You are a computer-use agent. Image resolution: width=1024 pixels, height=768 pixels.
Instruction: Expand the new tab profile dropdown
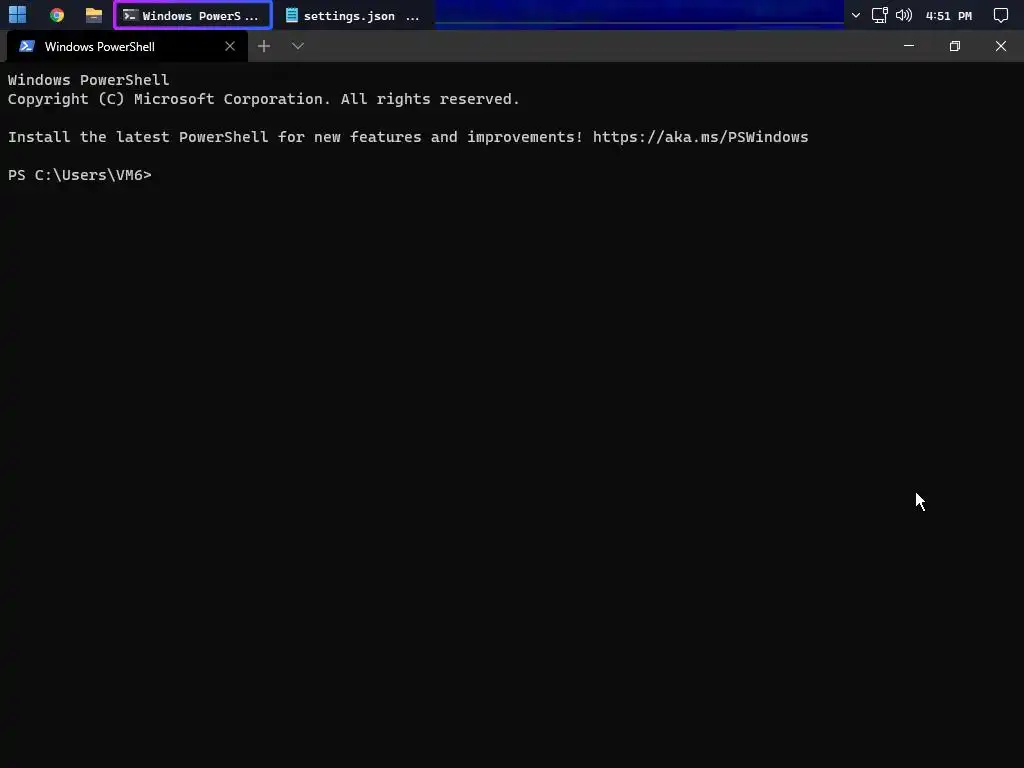pos(298,46)
